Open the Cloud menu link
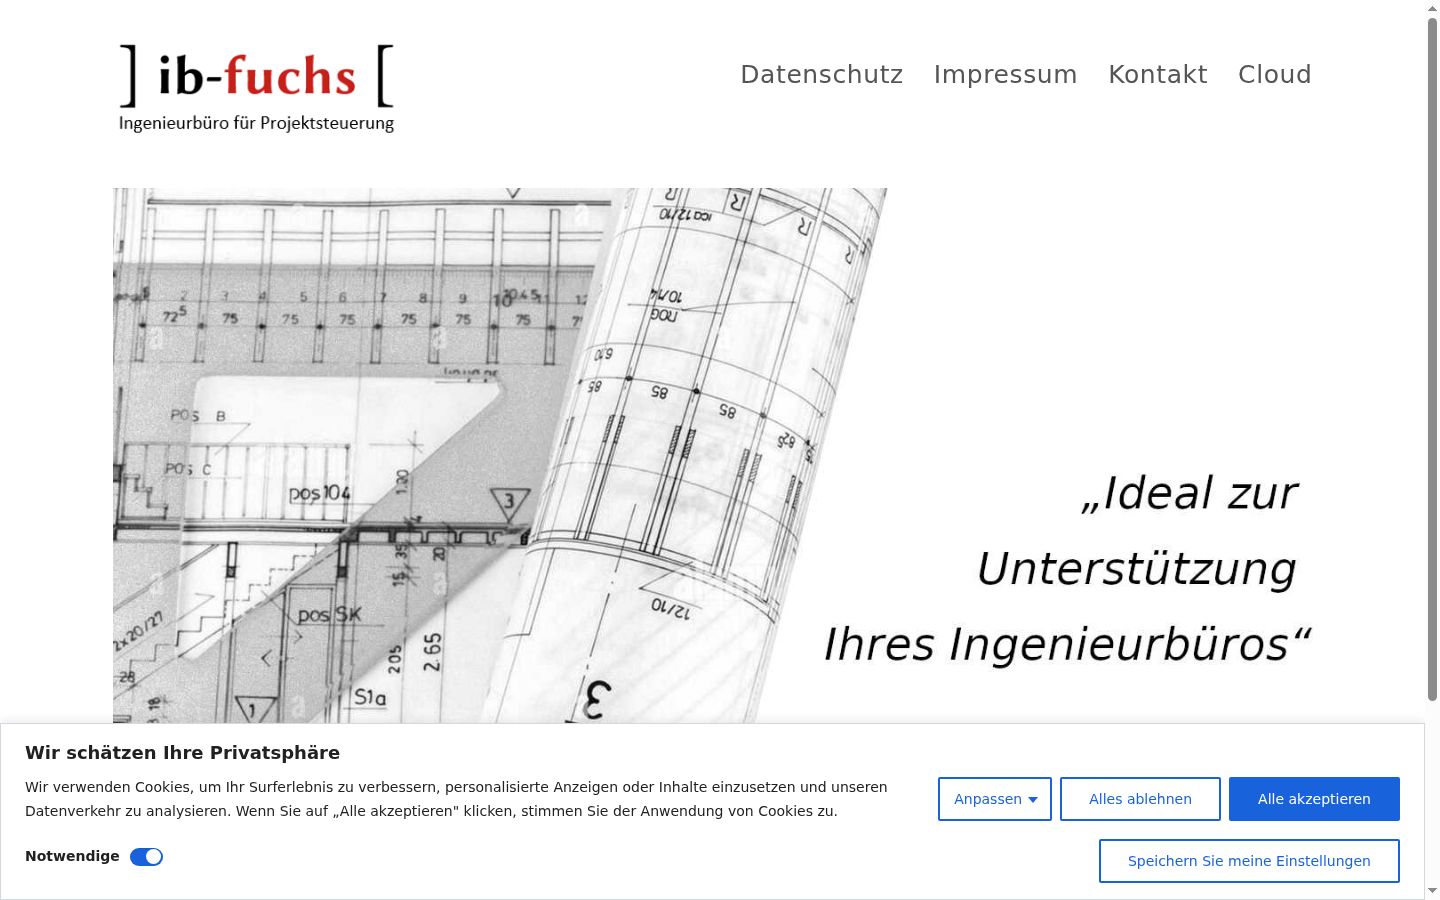1440x900 pixels. 1274,74
